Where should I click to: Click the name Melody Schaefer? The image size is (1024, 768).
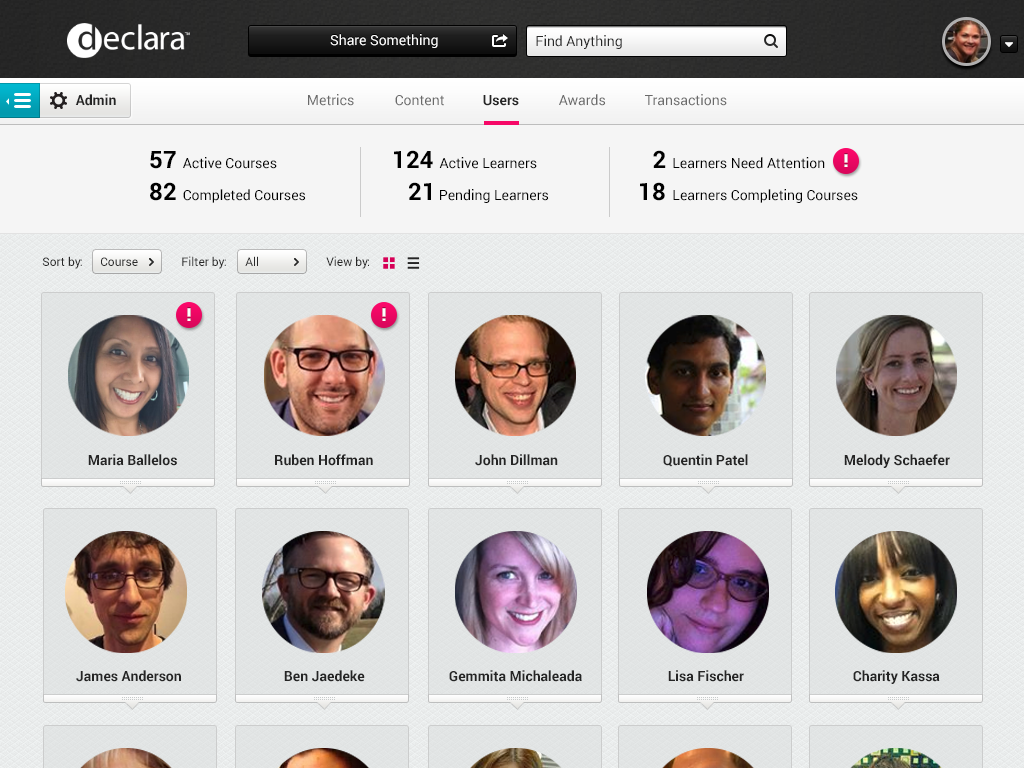(897, 460)
